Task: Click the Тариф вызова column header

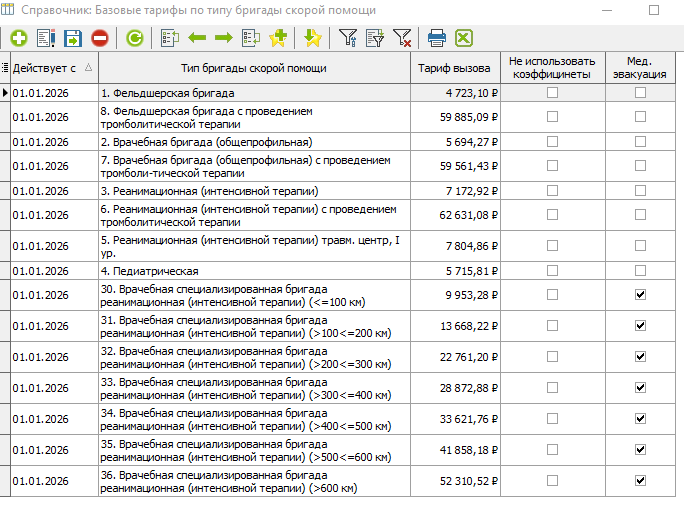Action: 453,68
